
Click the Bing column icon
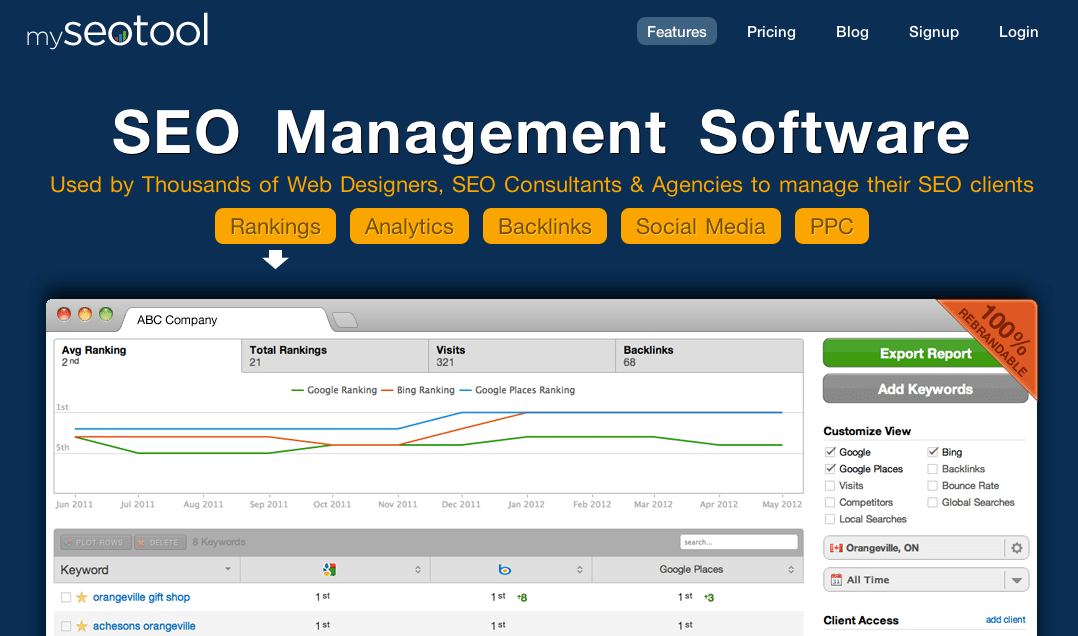click(505, 569)
